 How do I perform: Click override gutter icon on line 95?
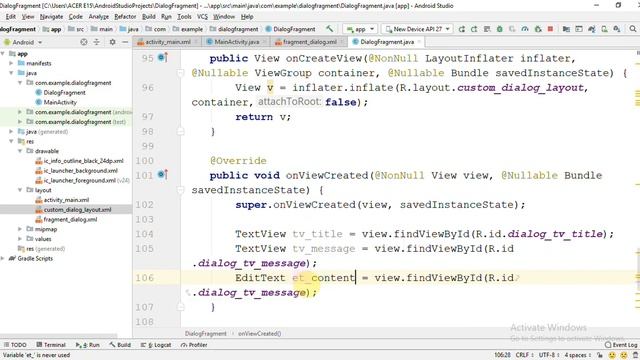point(162,58)
